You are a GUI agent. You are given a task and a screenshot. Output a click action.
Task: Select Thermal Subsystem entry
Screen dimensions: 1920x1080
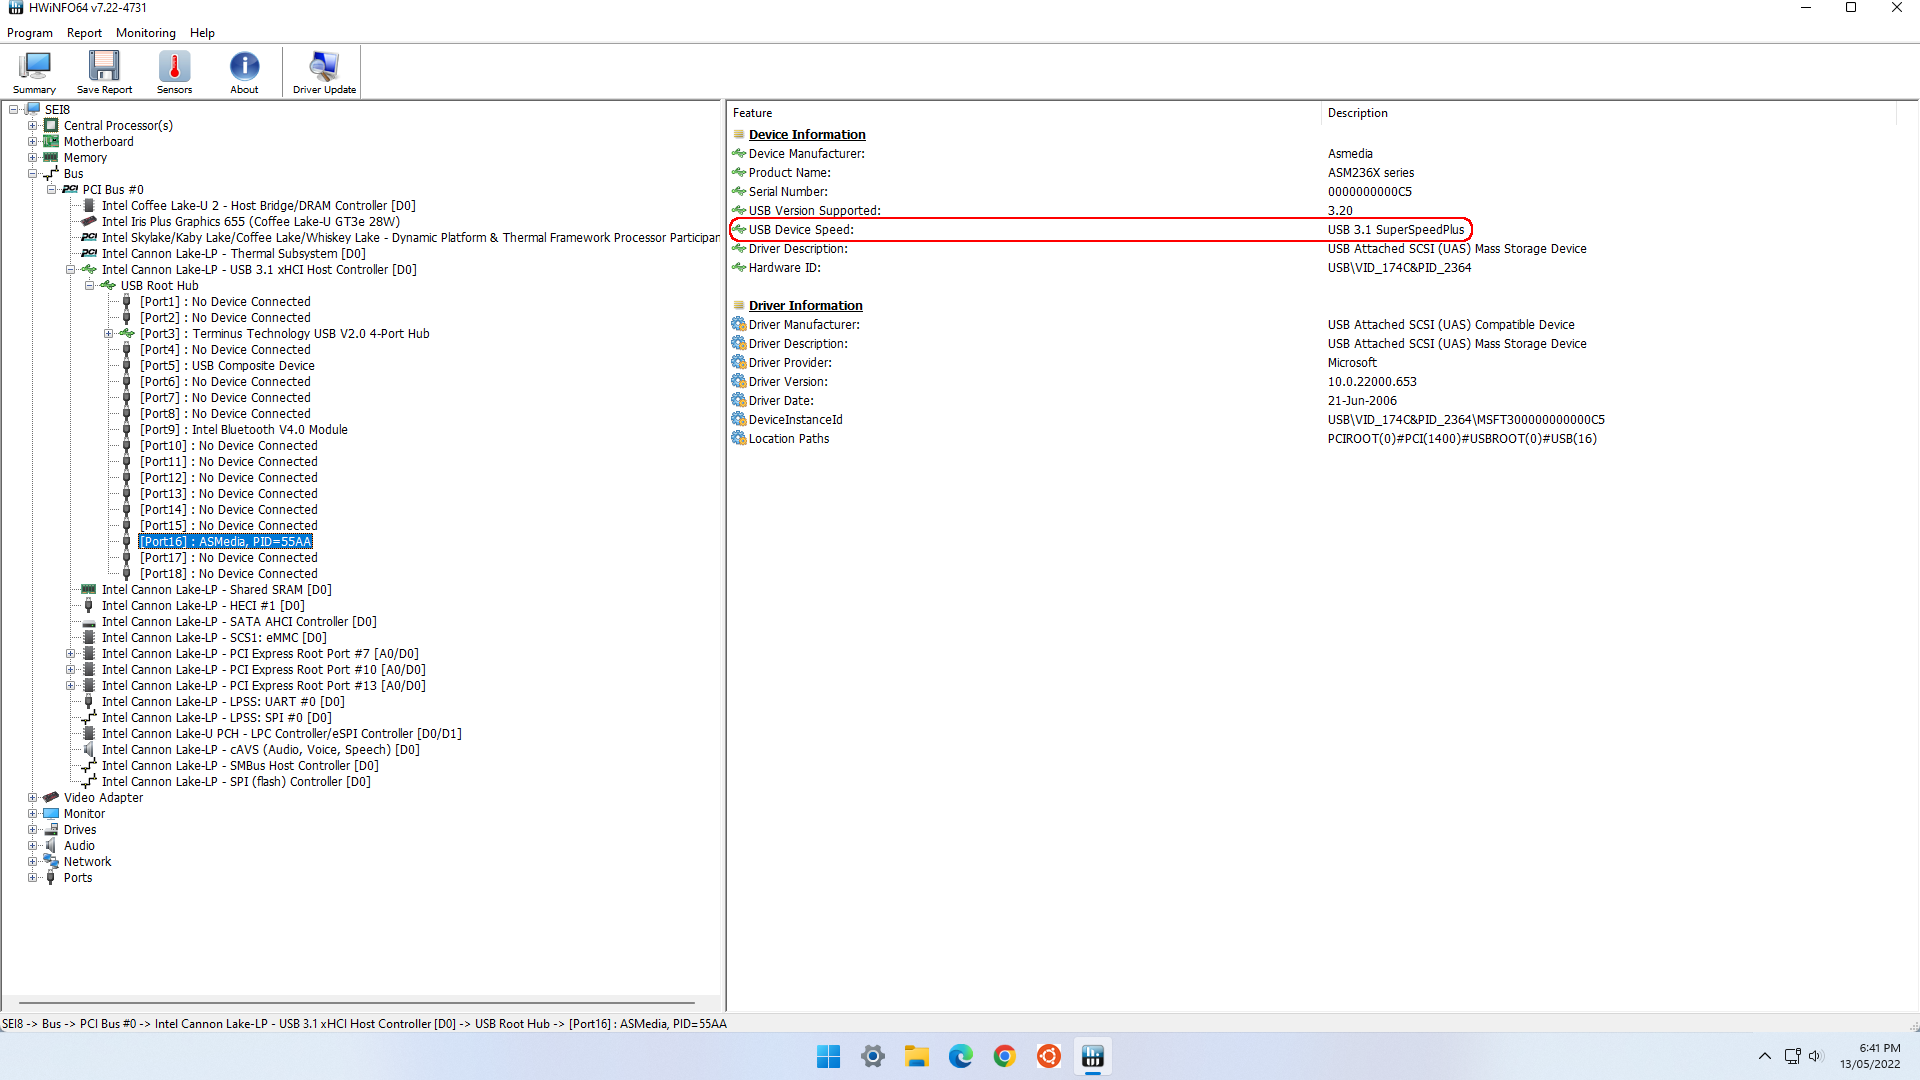point(233,254)
